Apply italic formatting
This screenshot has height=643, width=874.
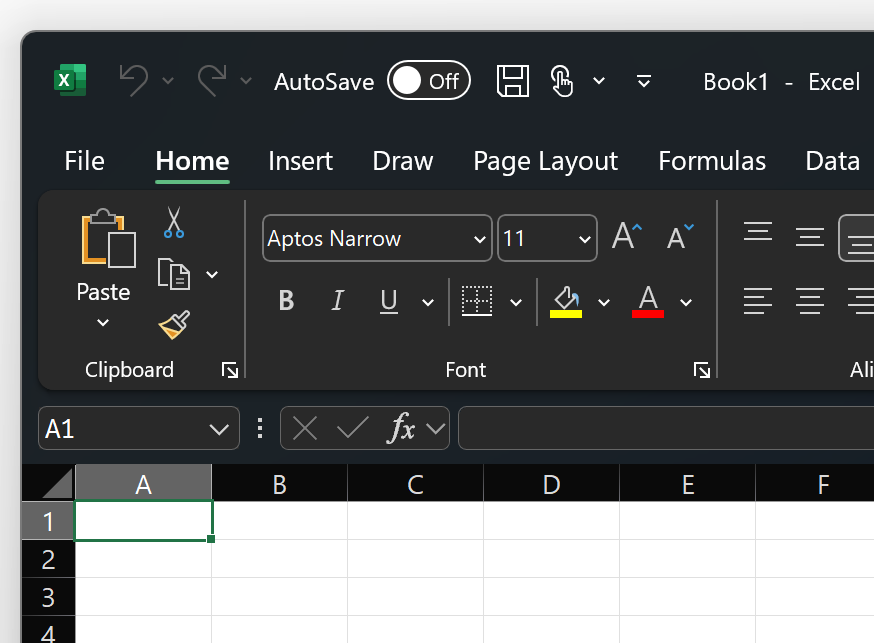point(337,300)
